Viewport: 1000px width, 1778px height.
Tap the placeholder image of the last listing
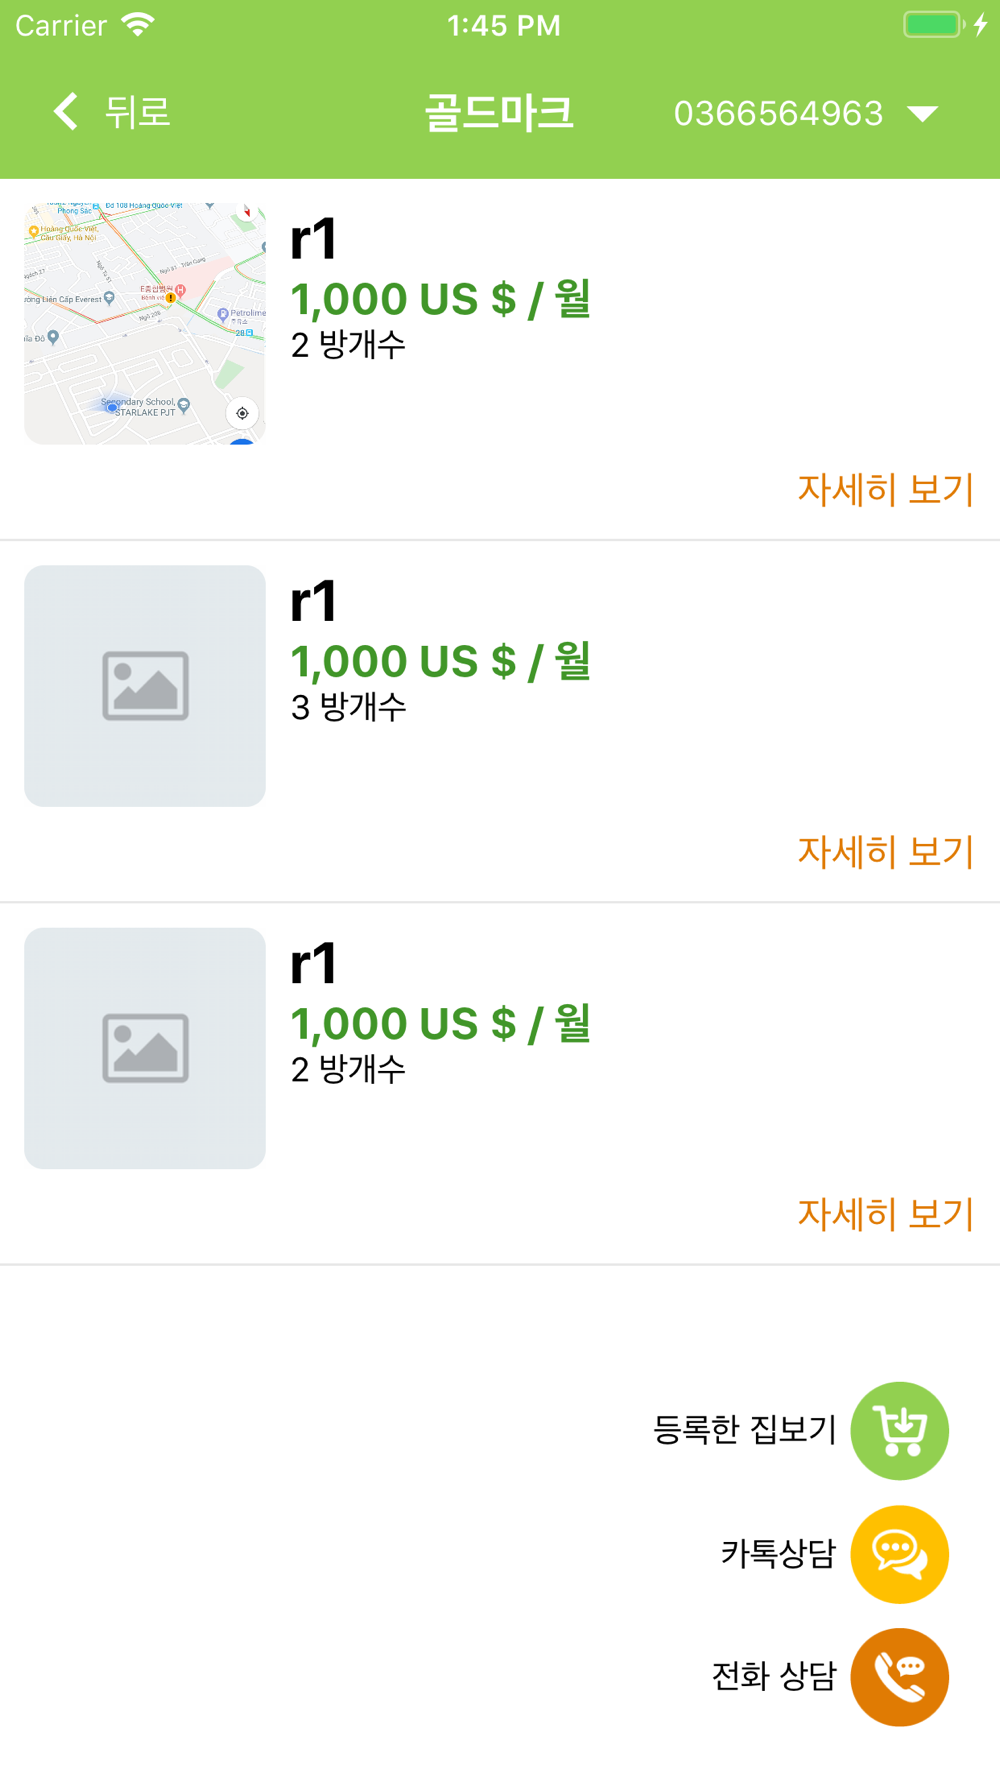point(145,1048)
